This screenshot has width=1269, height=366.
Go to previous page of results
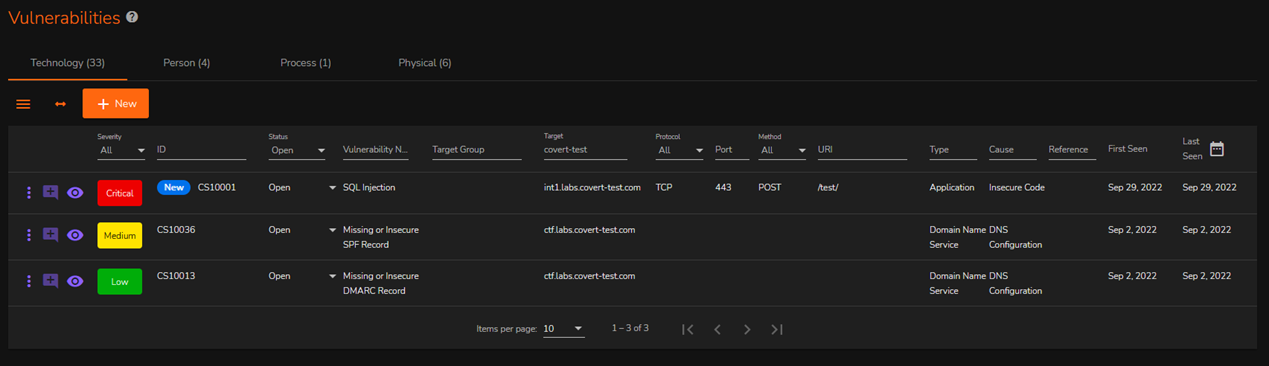(717, 329)
